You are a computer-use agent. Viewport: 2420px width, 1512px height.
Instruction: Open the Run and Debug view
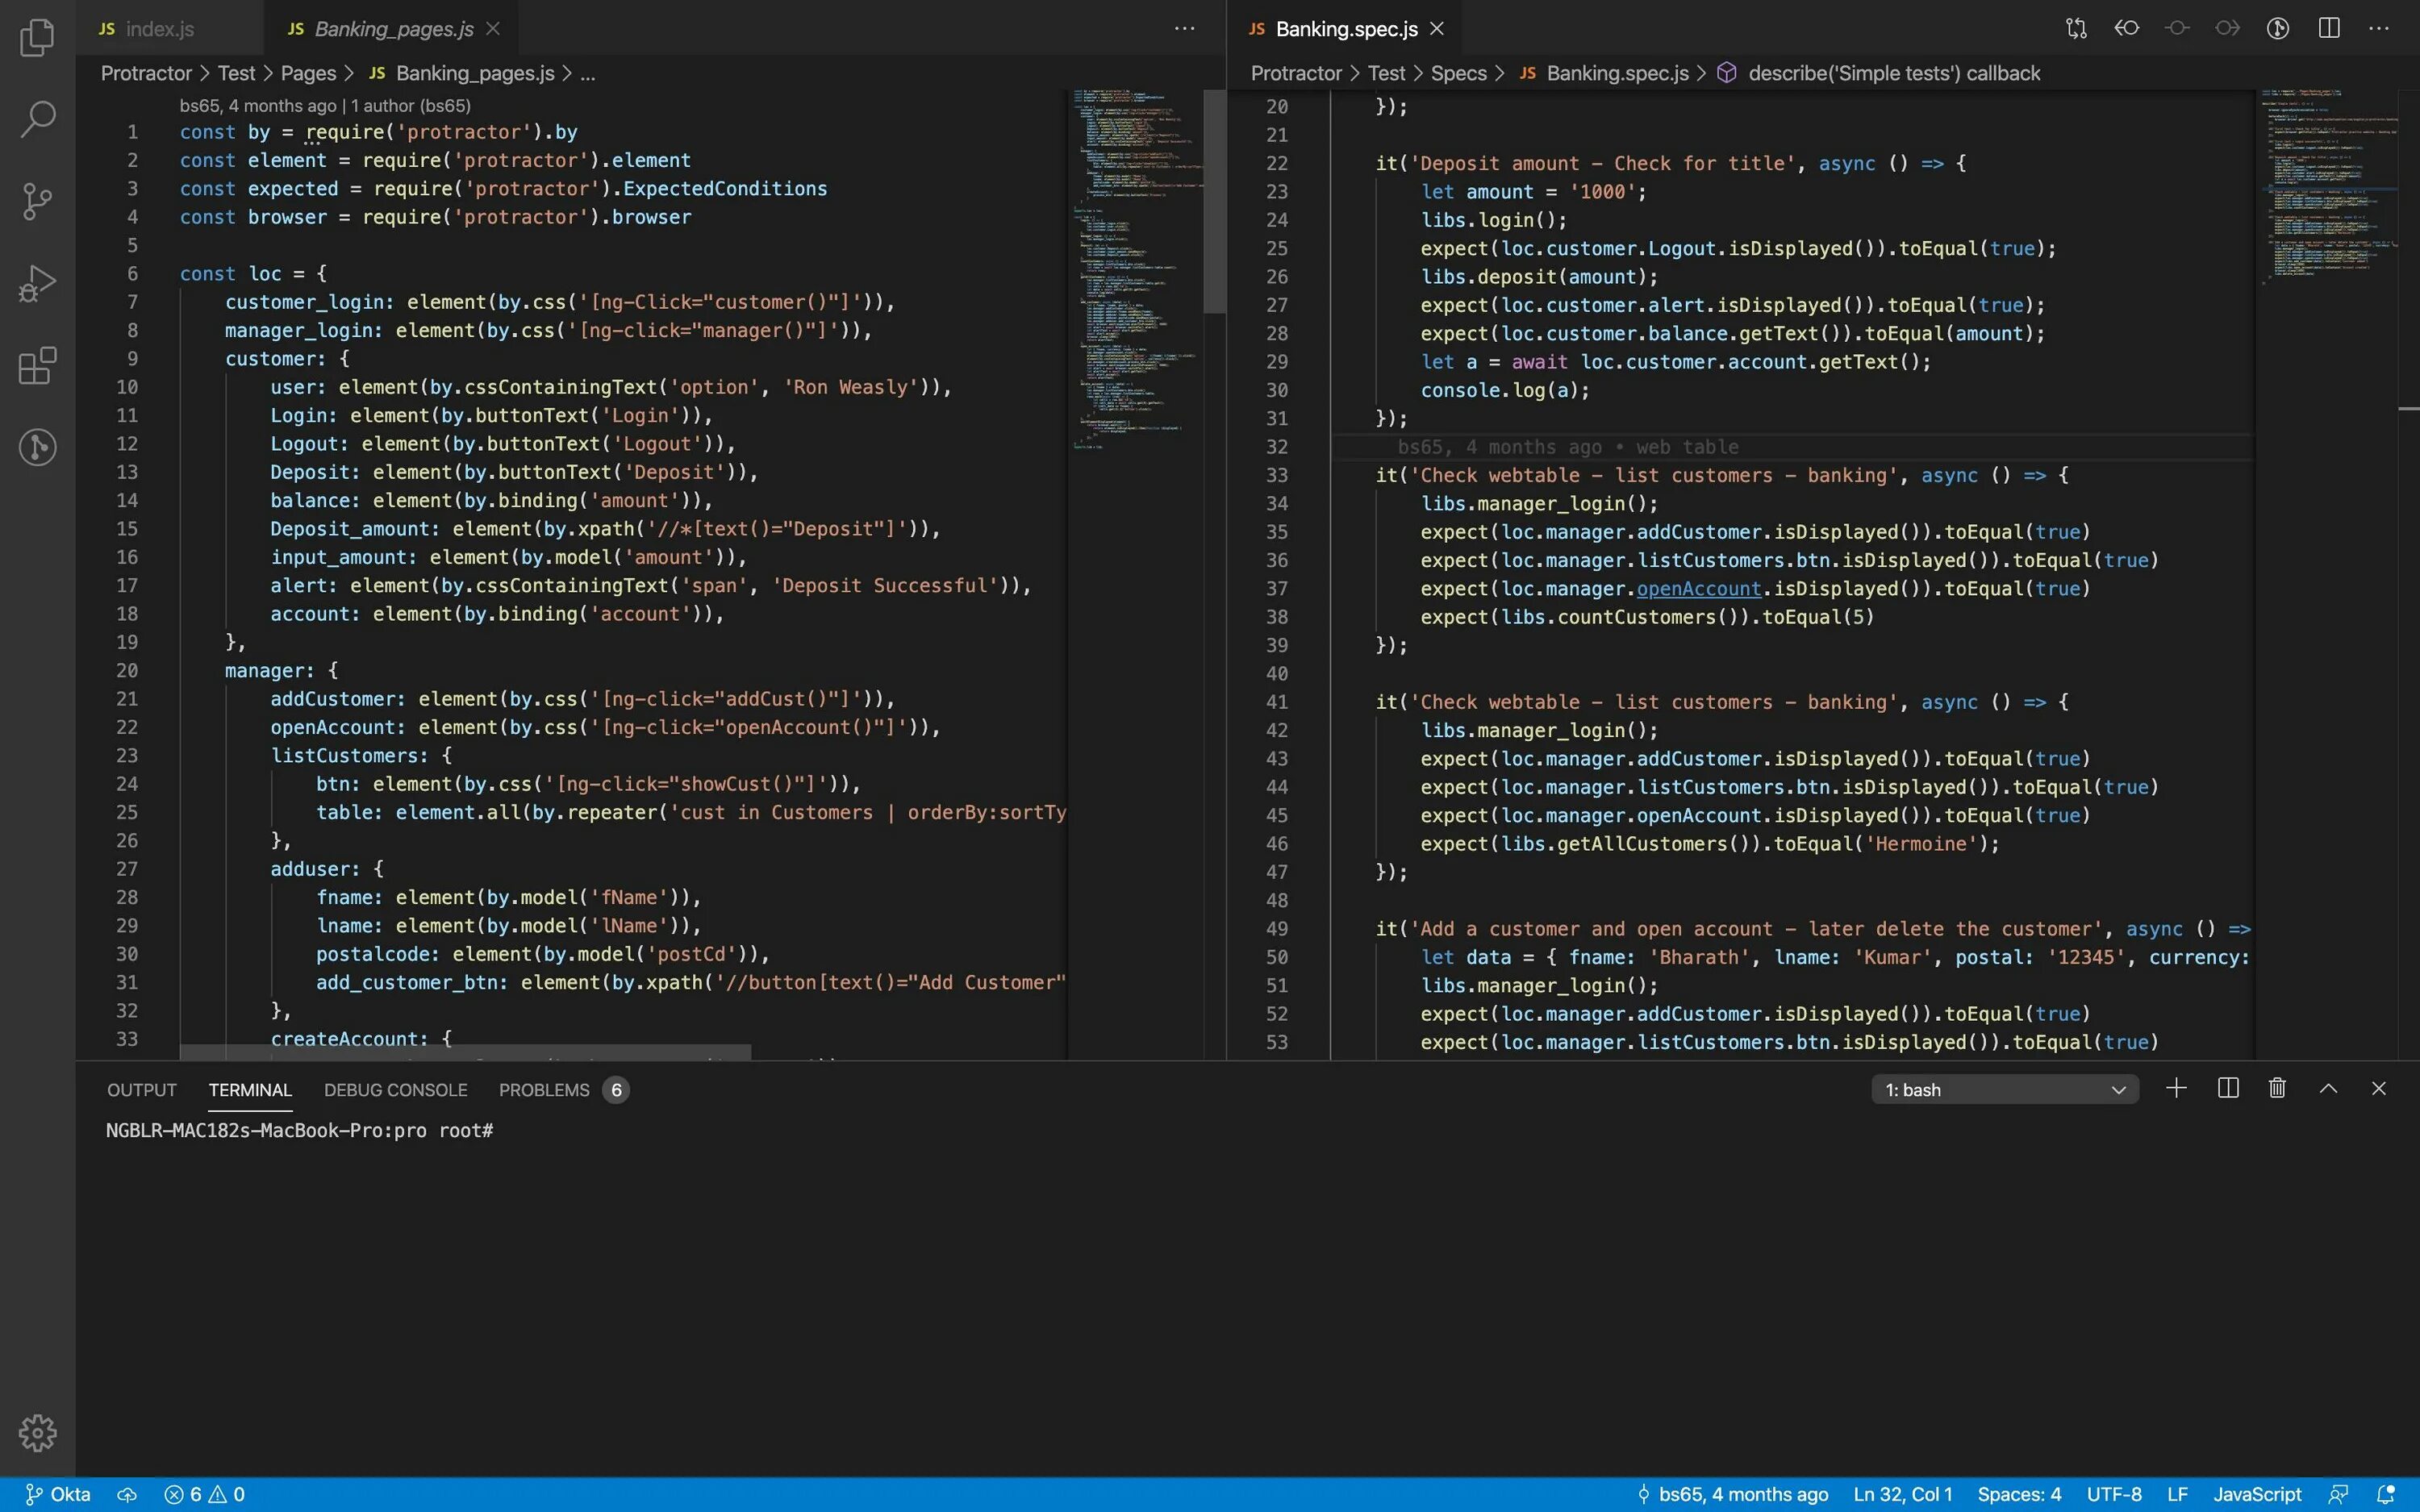[37, 283]
